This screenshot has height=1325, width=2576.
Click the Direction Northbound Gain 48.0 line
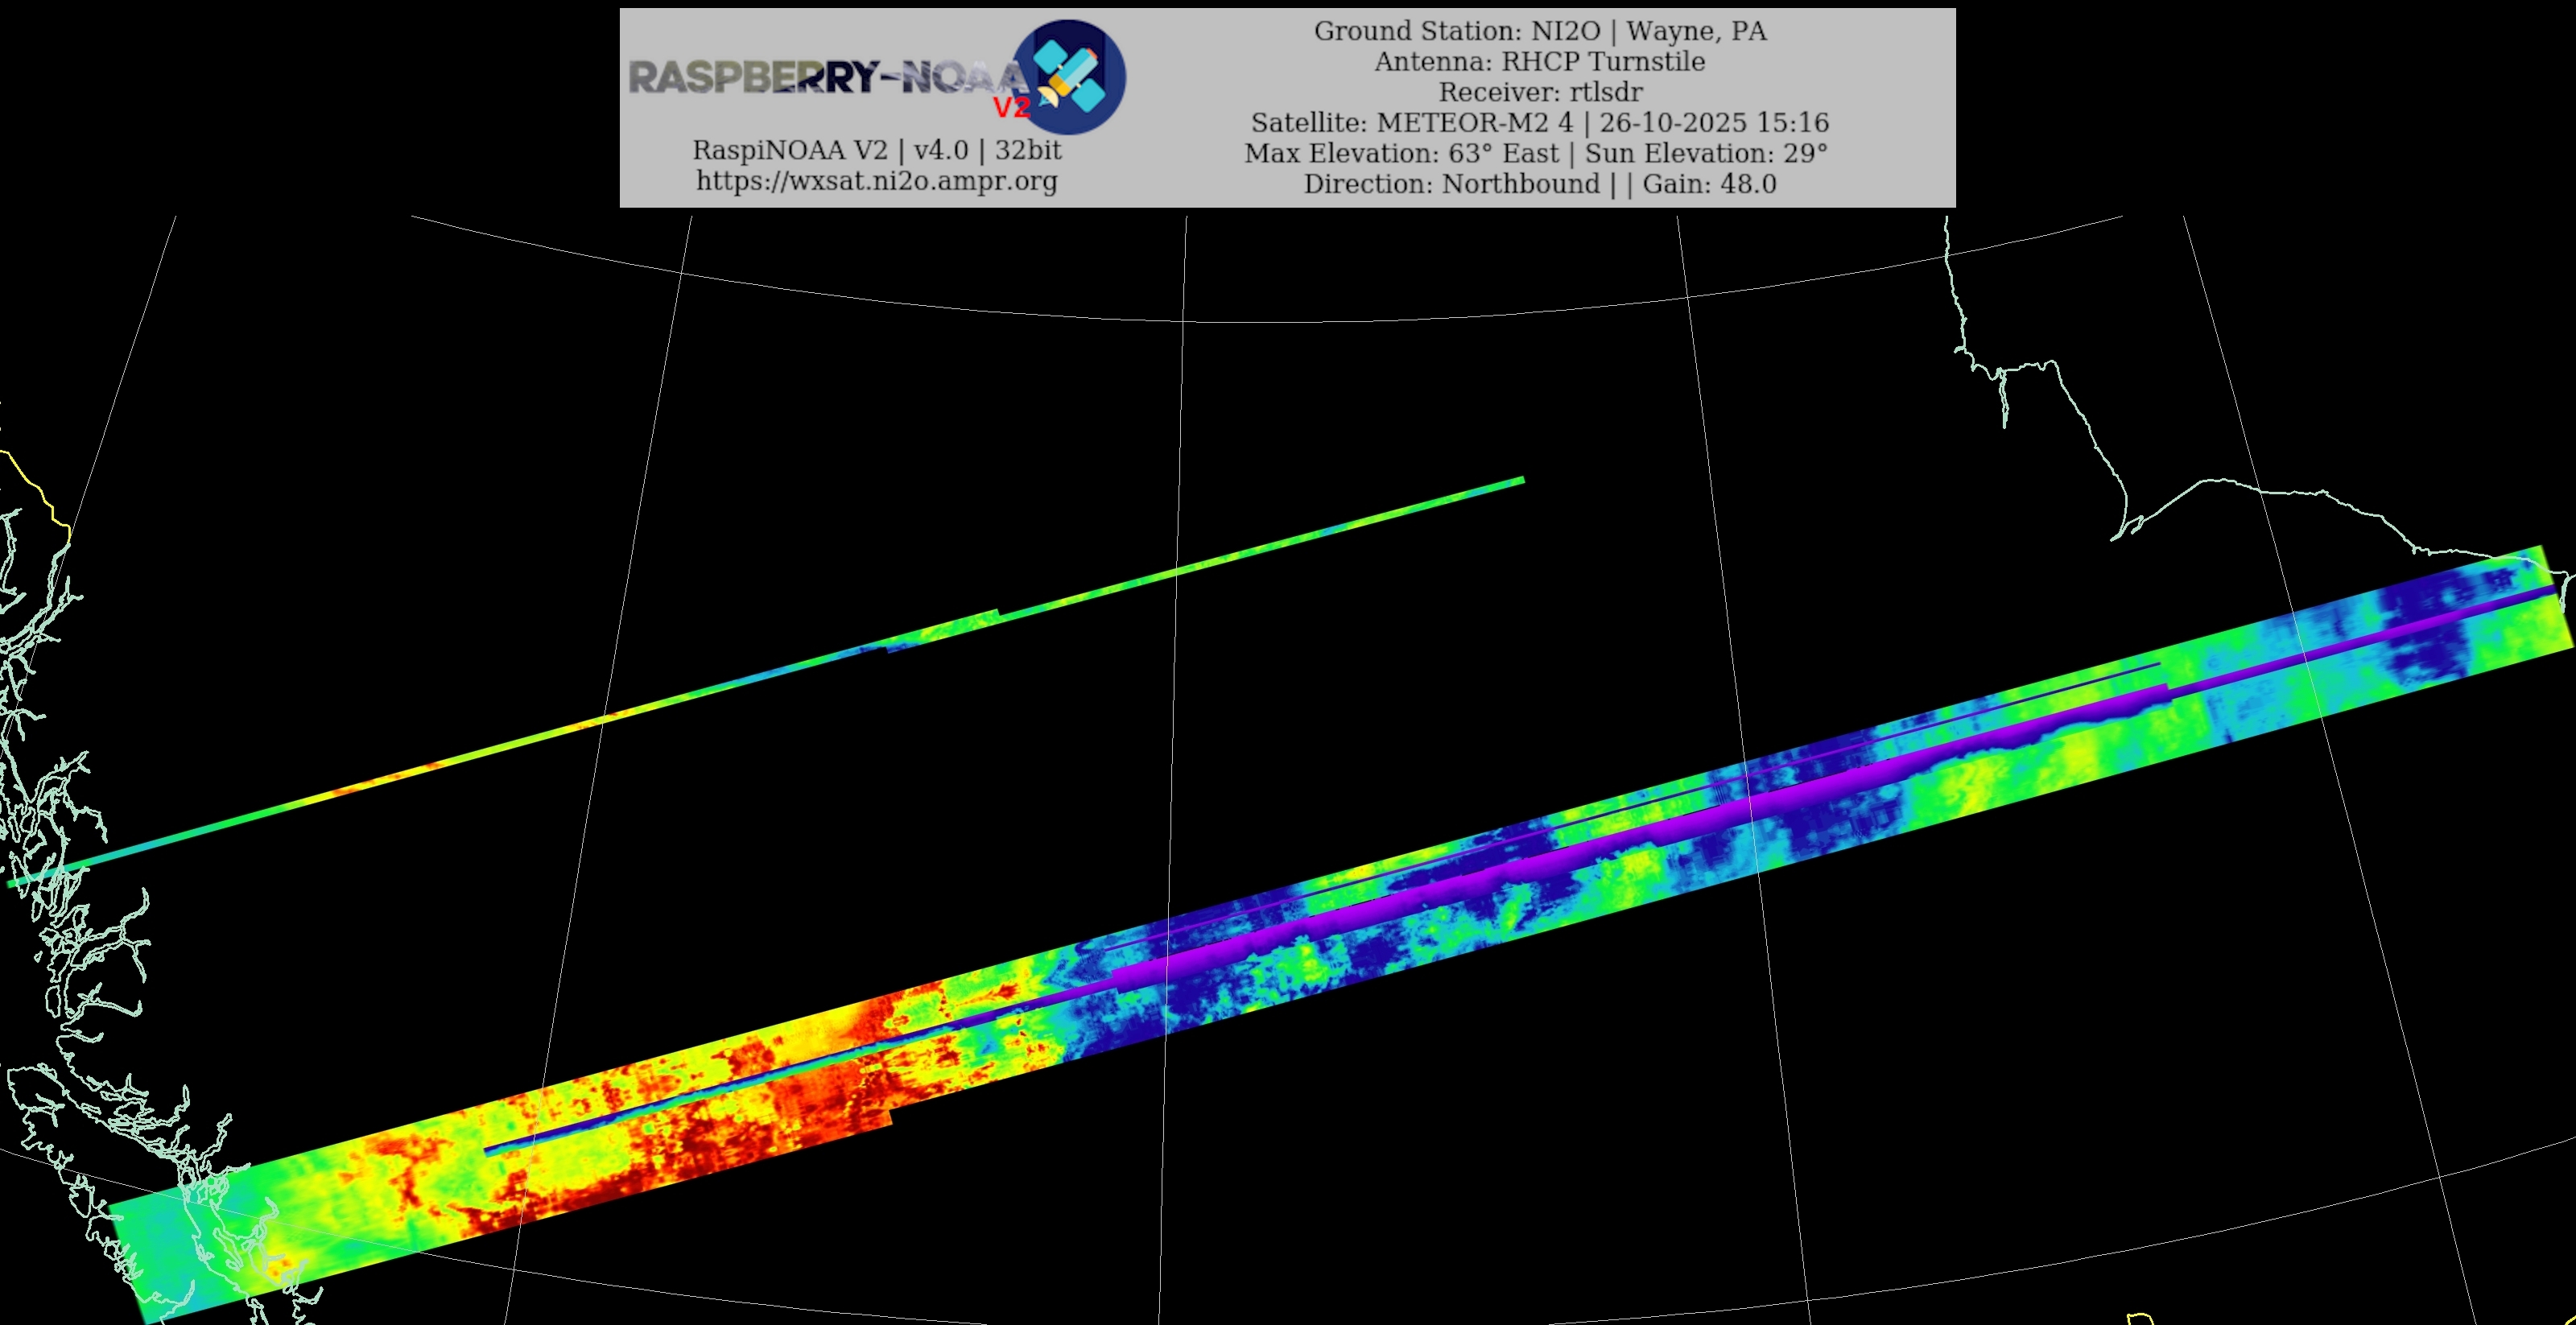click(x=1539, y=184)
